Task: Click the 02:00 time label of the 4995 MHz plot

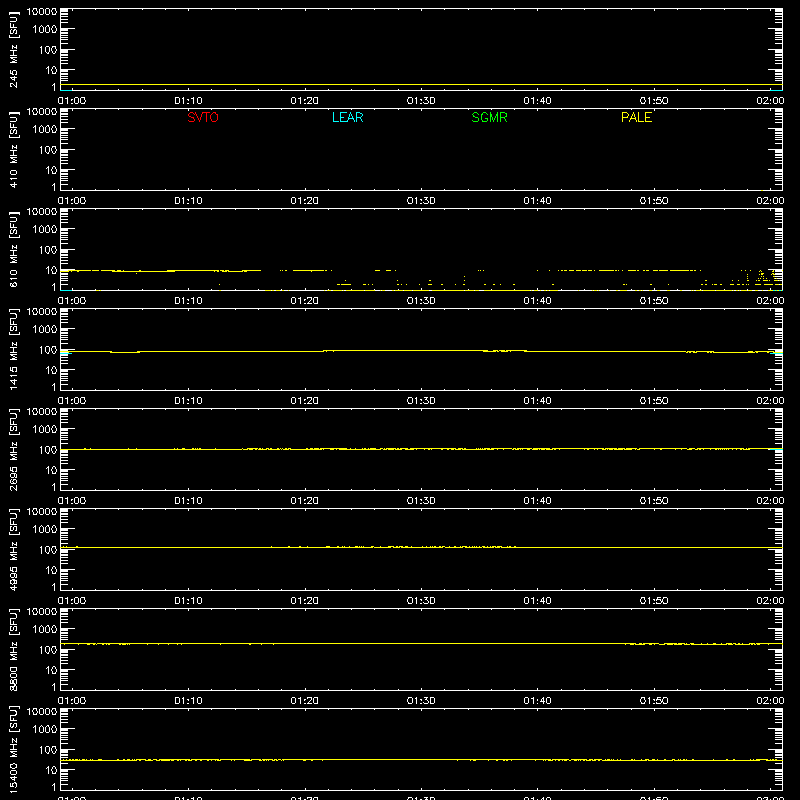Action: click(x=770, y=601)
